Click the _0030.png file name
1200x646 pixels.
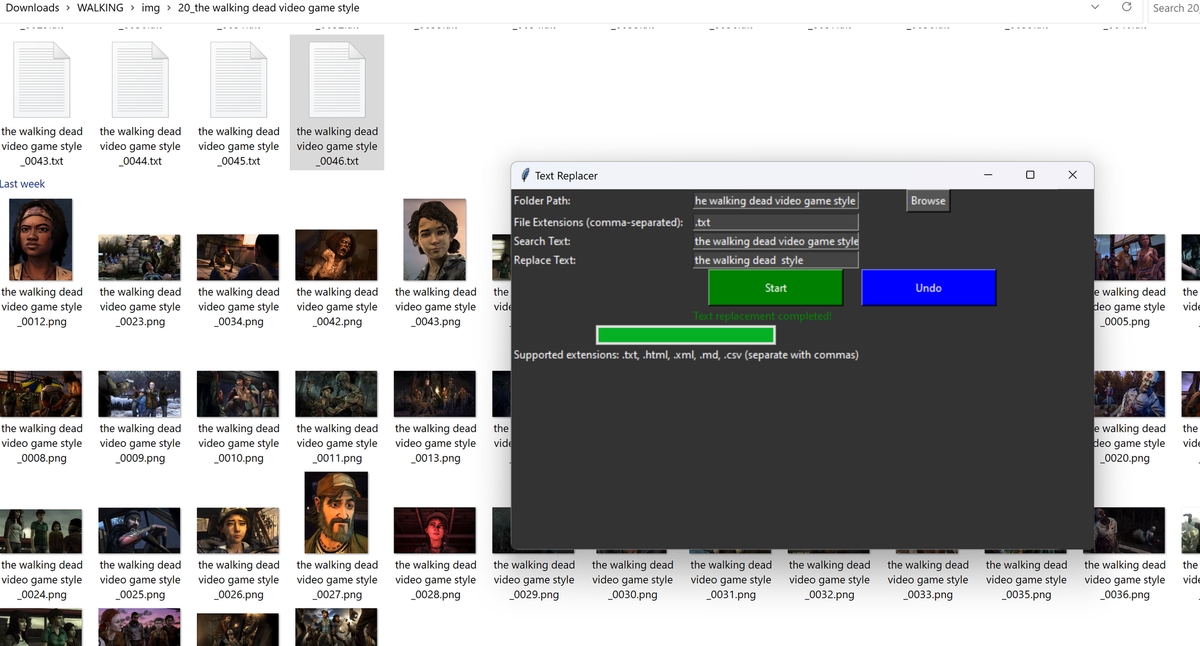click(632, 580)
